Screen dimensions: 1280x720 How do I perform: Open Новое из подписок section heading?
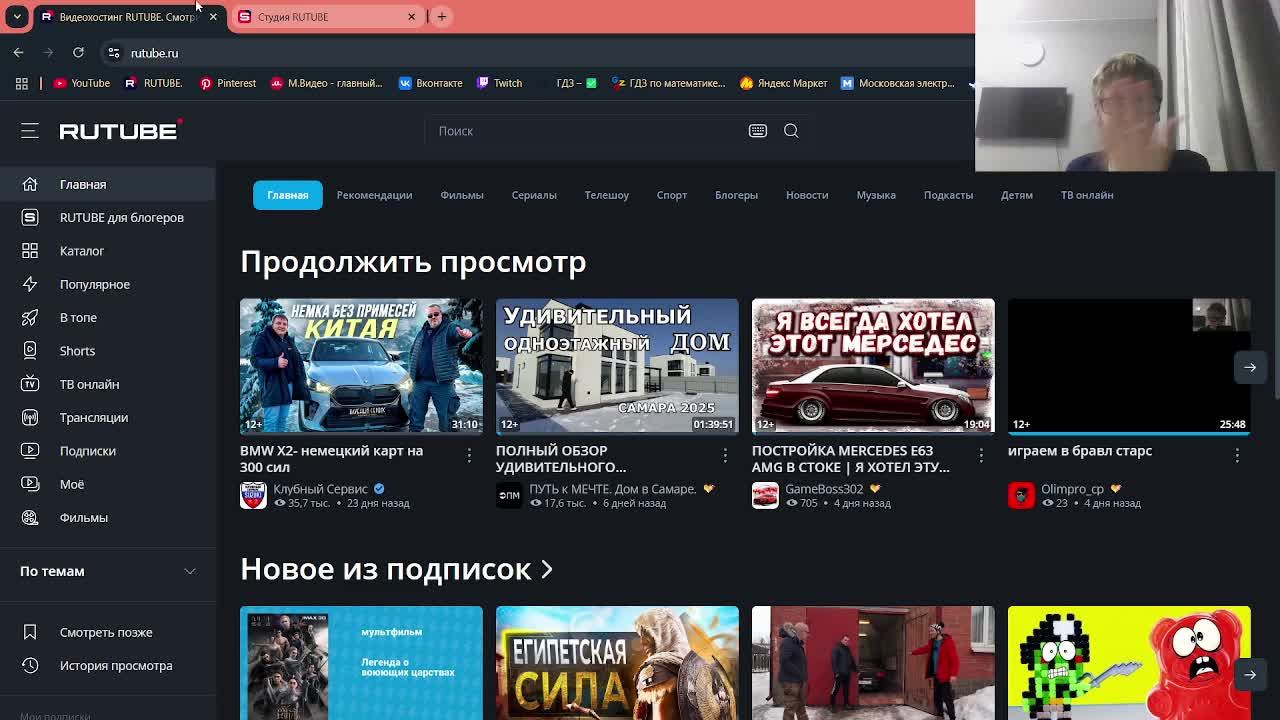pos(396,569)
